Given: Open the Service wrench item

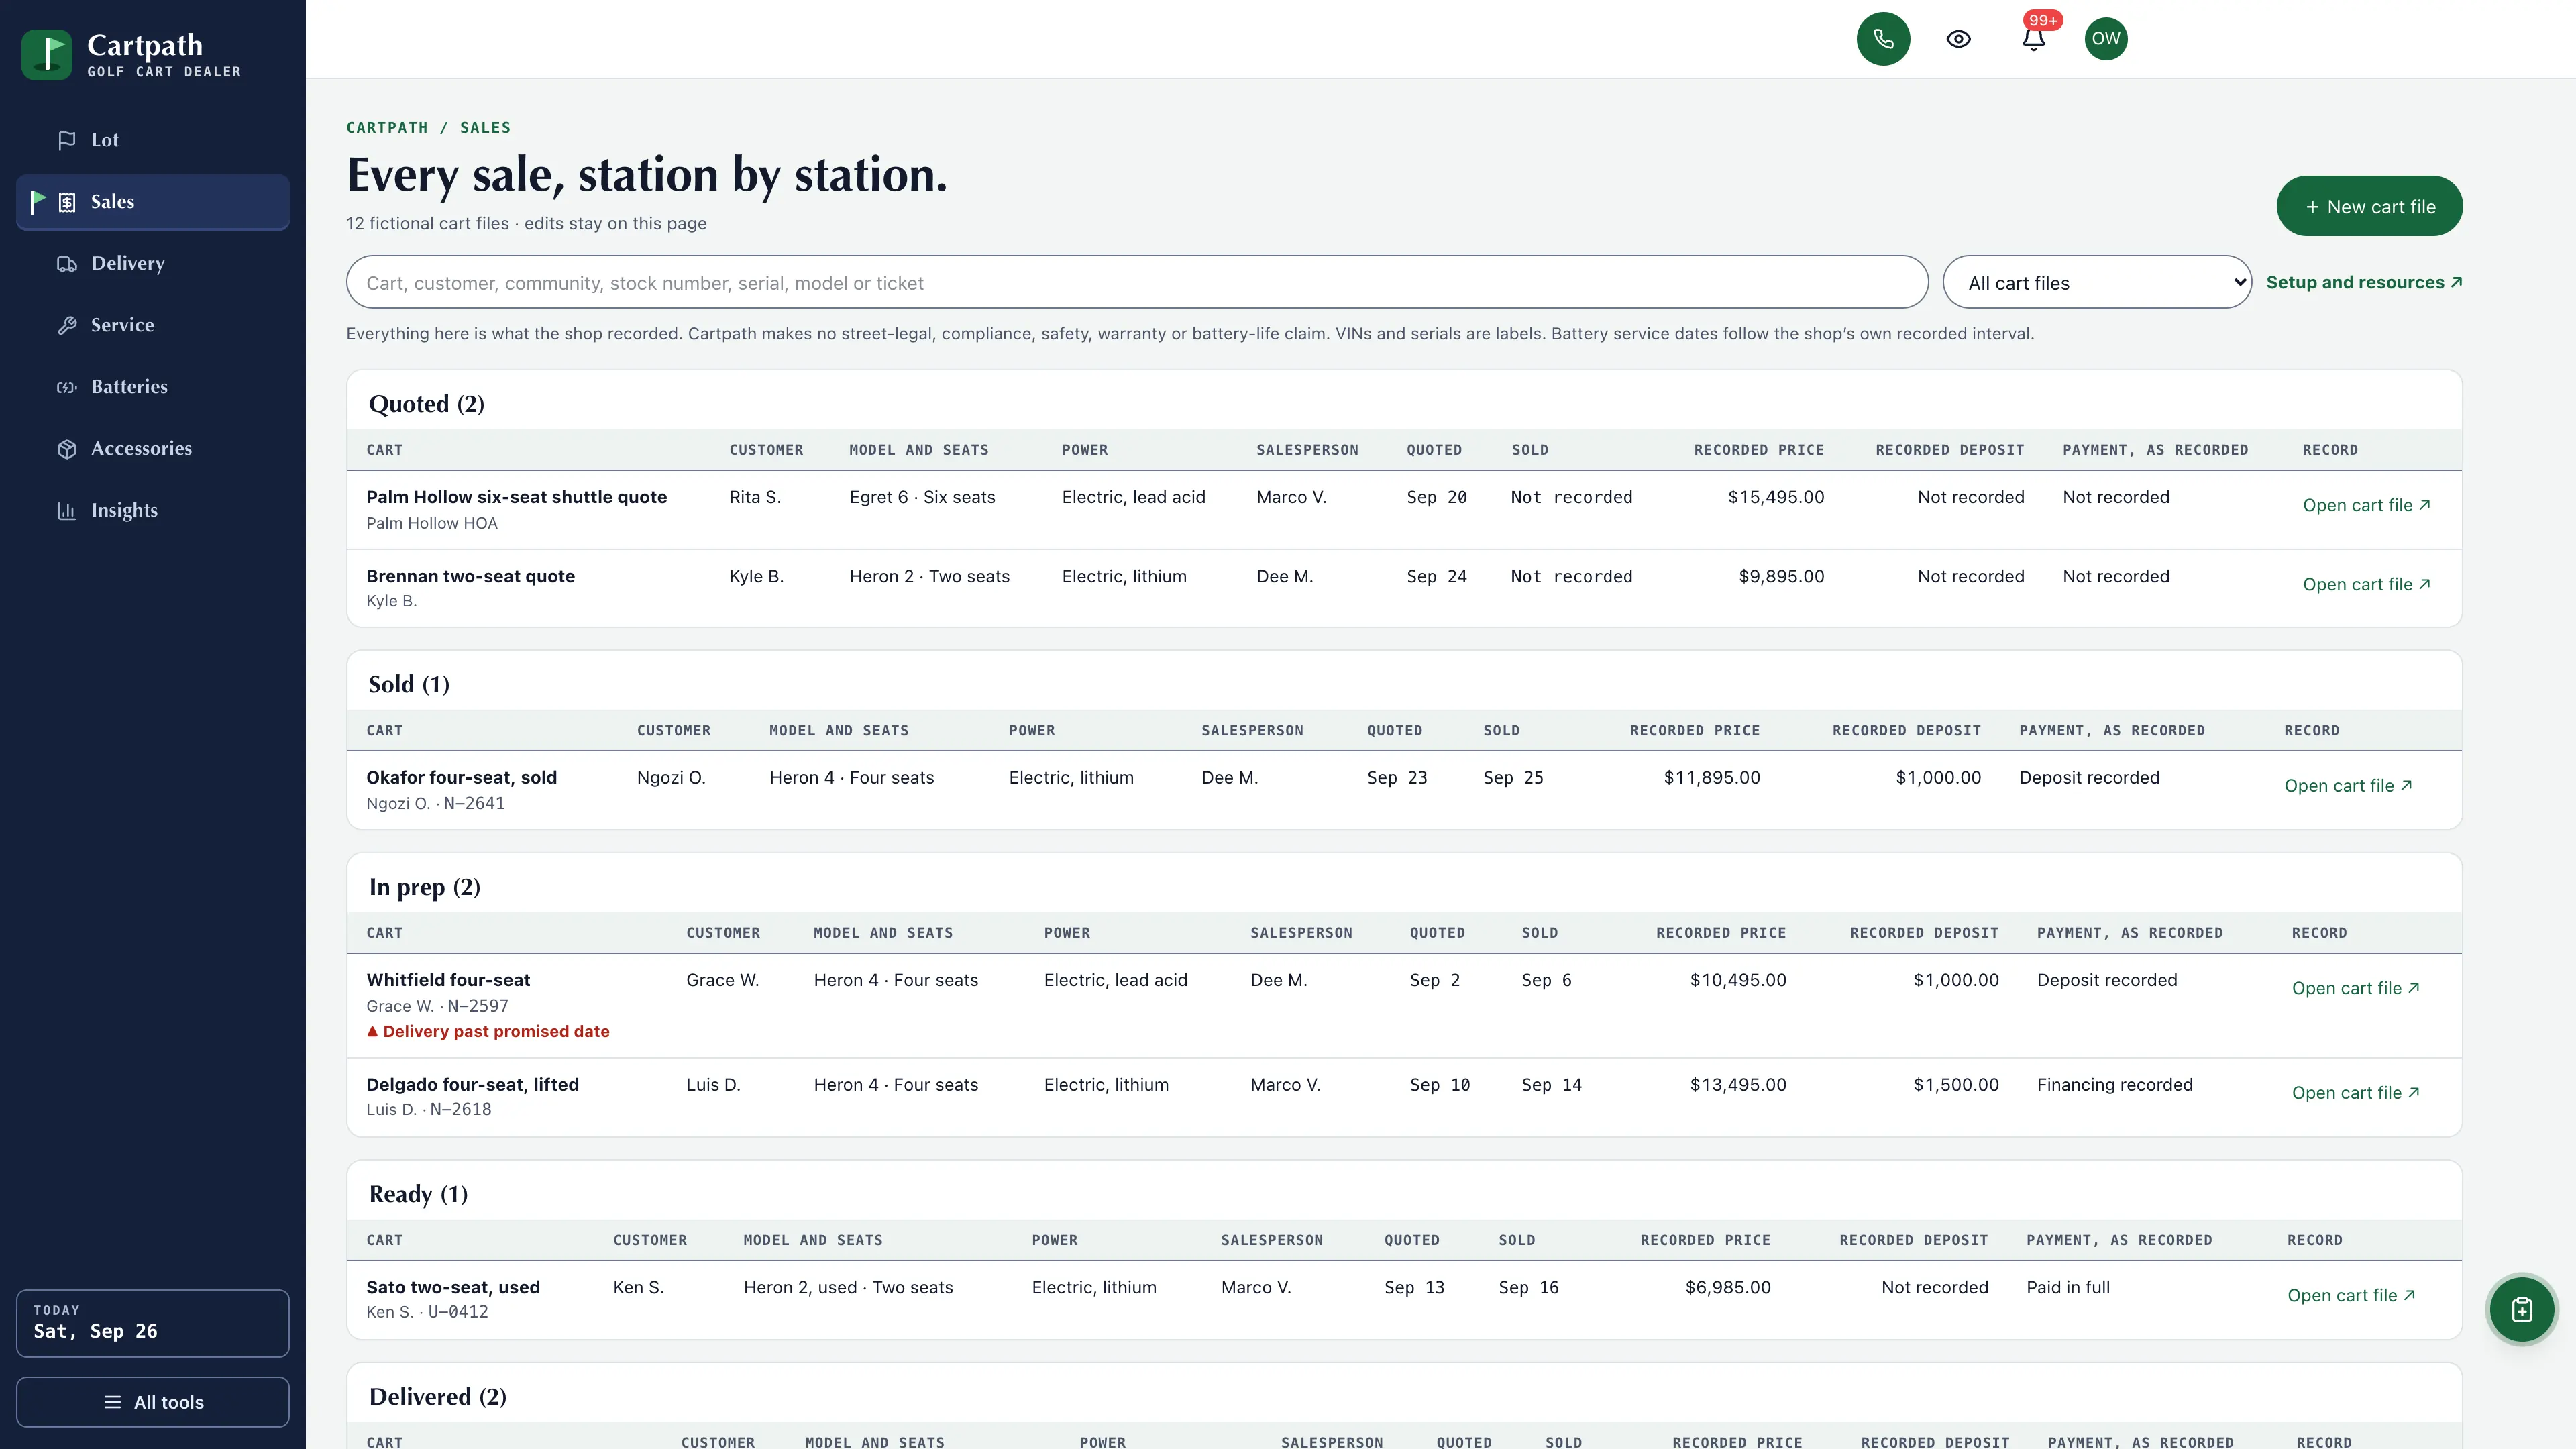Looking at the screenshot, I should pos(153,325).
